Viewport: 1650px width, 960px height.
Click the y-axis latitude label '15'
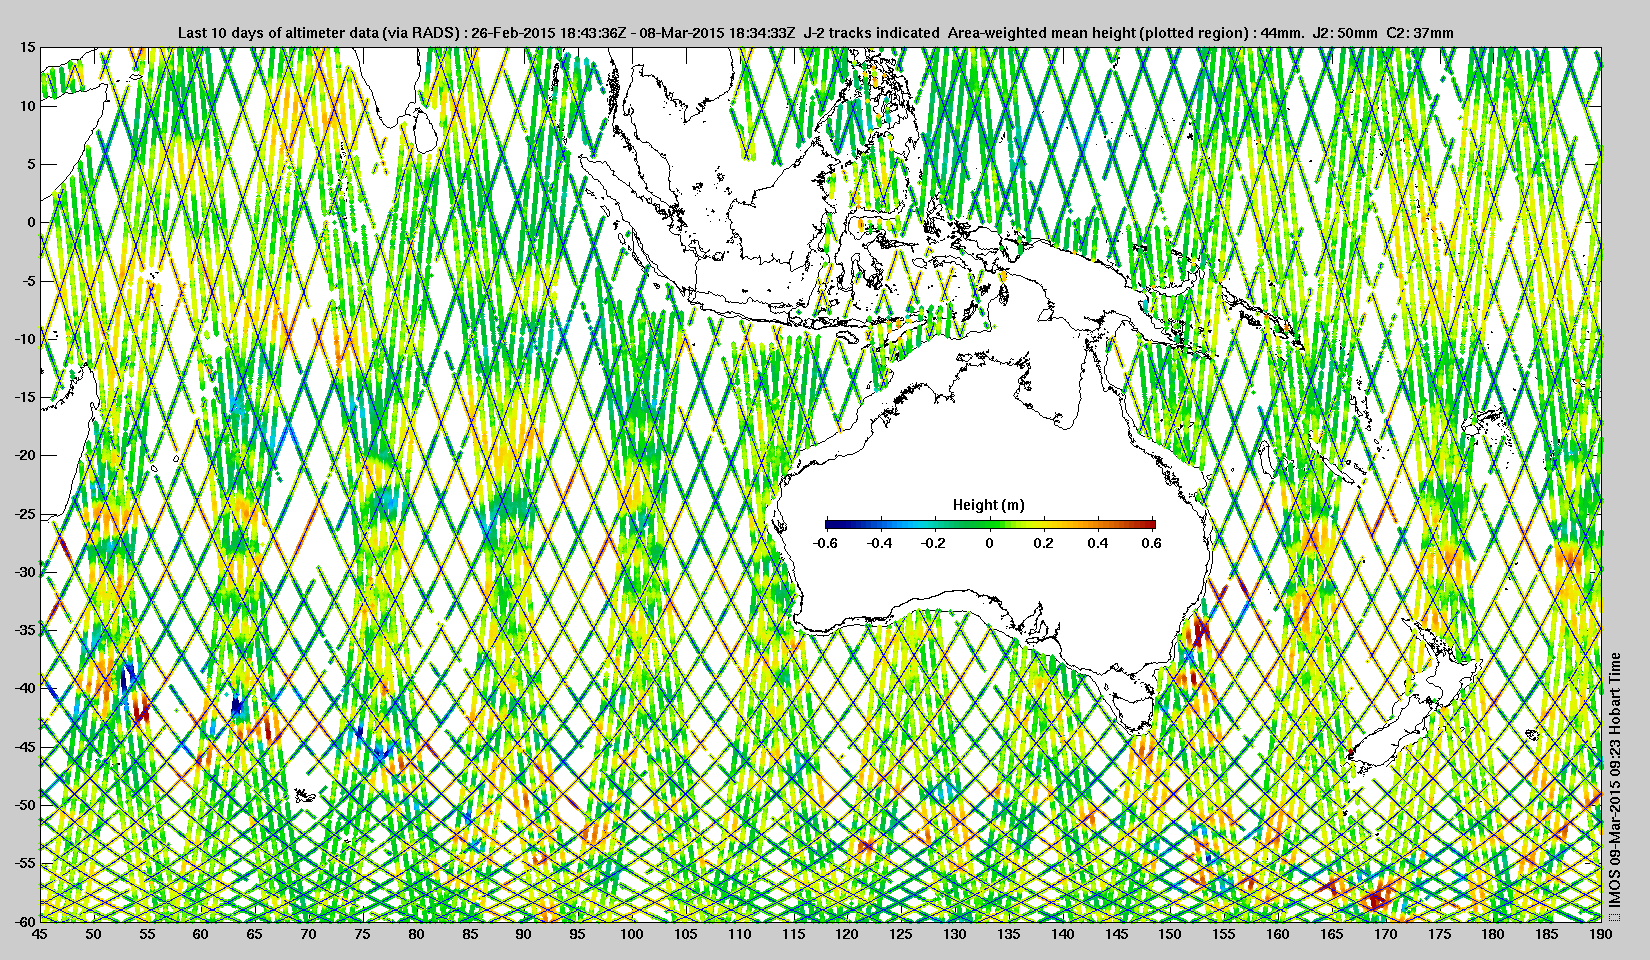click(28, 47)
